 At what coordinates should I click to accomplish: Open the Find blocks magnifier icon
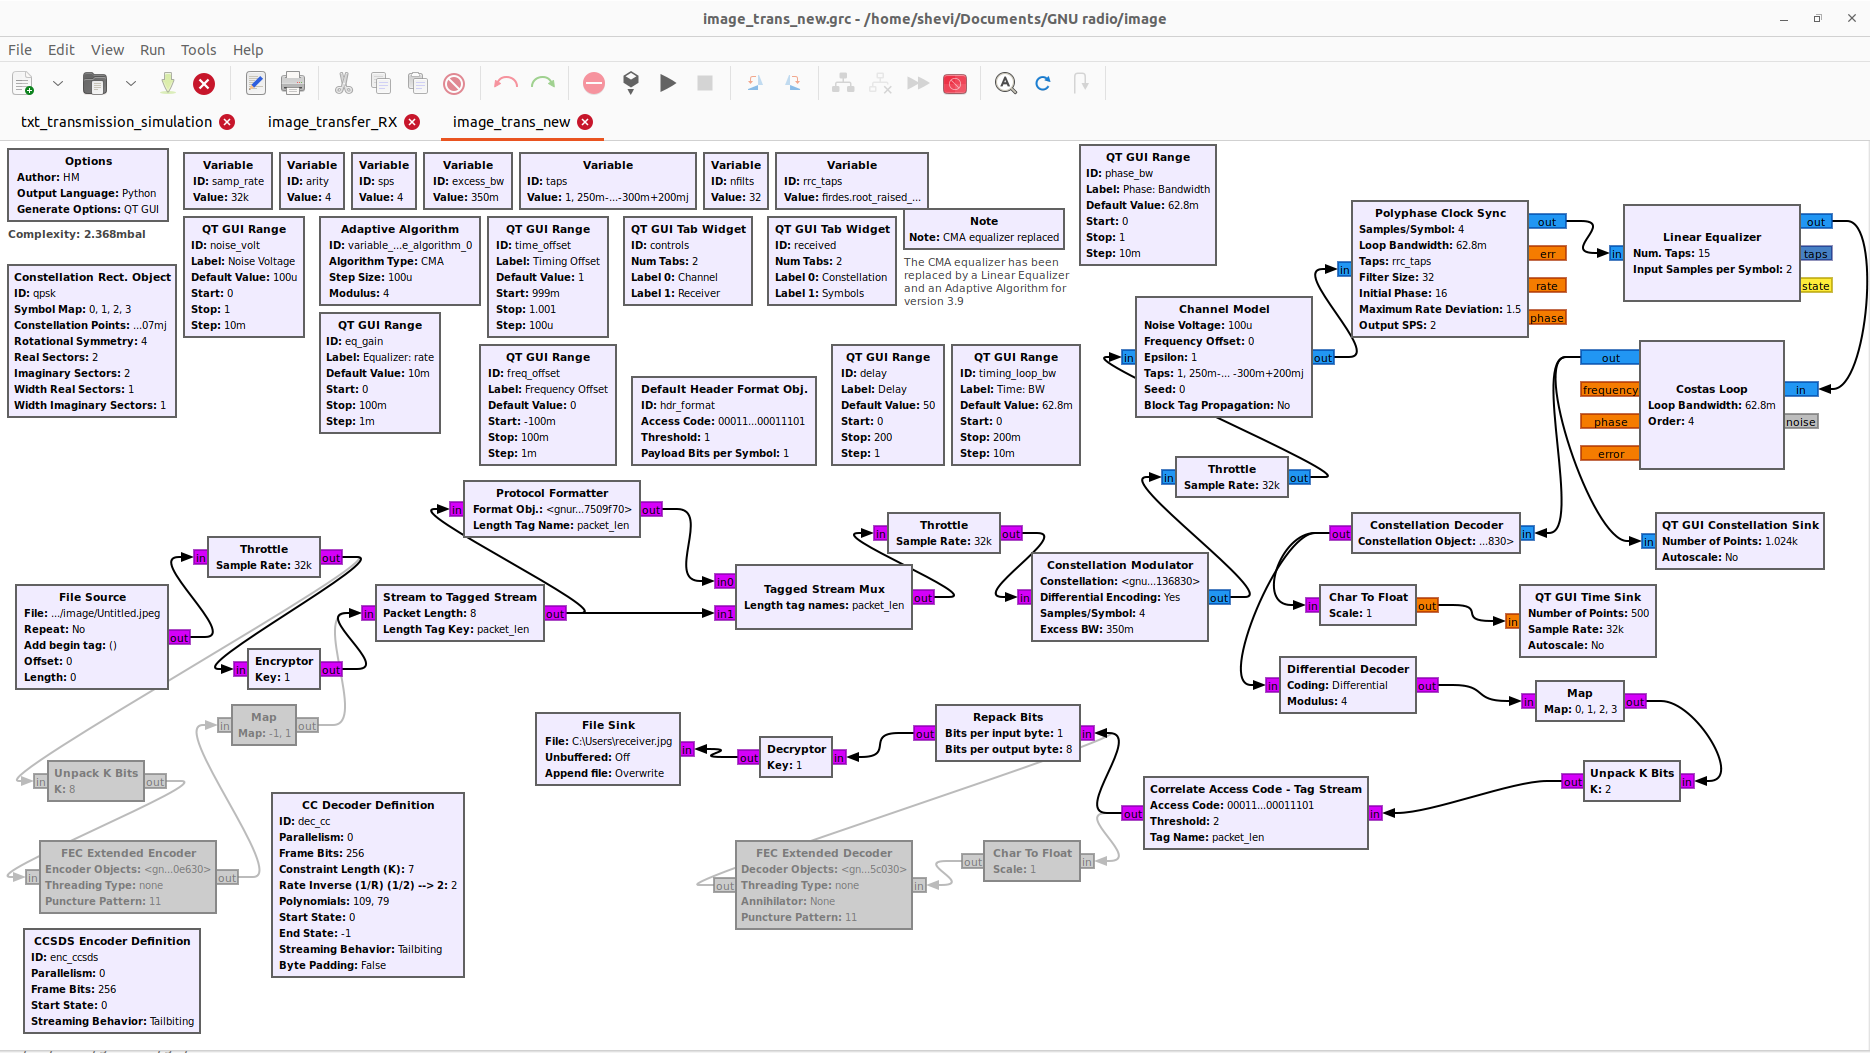1005,84
